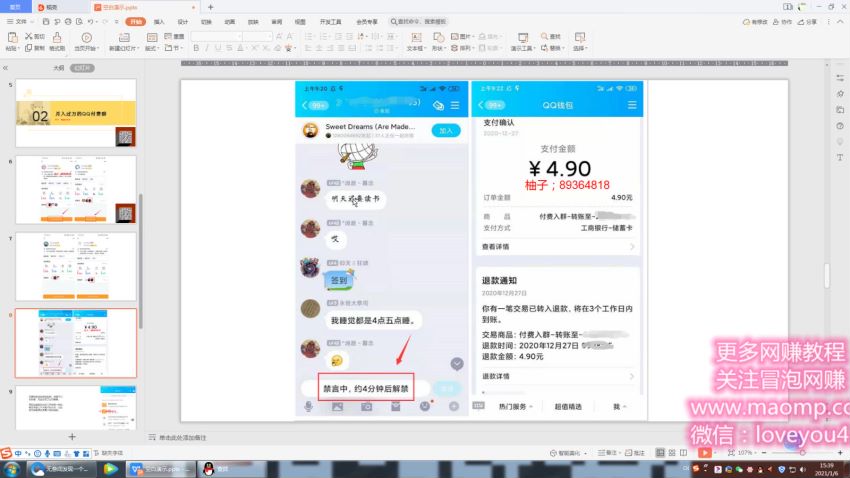850x478 pixels.
Task: Click the zoom out minus button
Action: (x=764, y=453)
